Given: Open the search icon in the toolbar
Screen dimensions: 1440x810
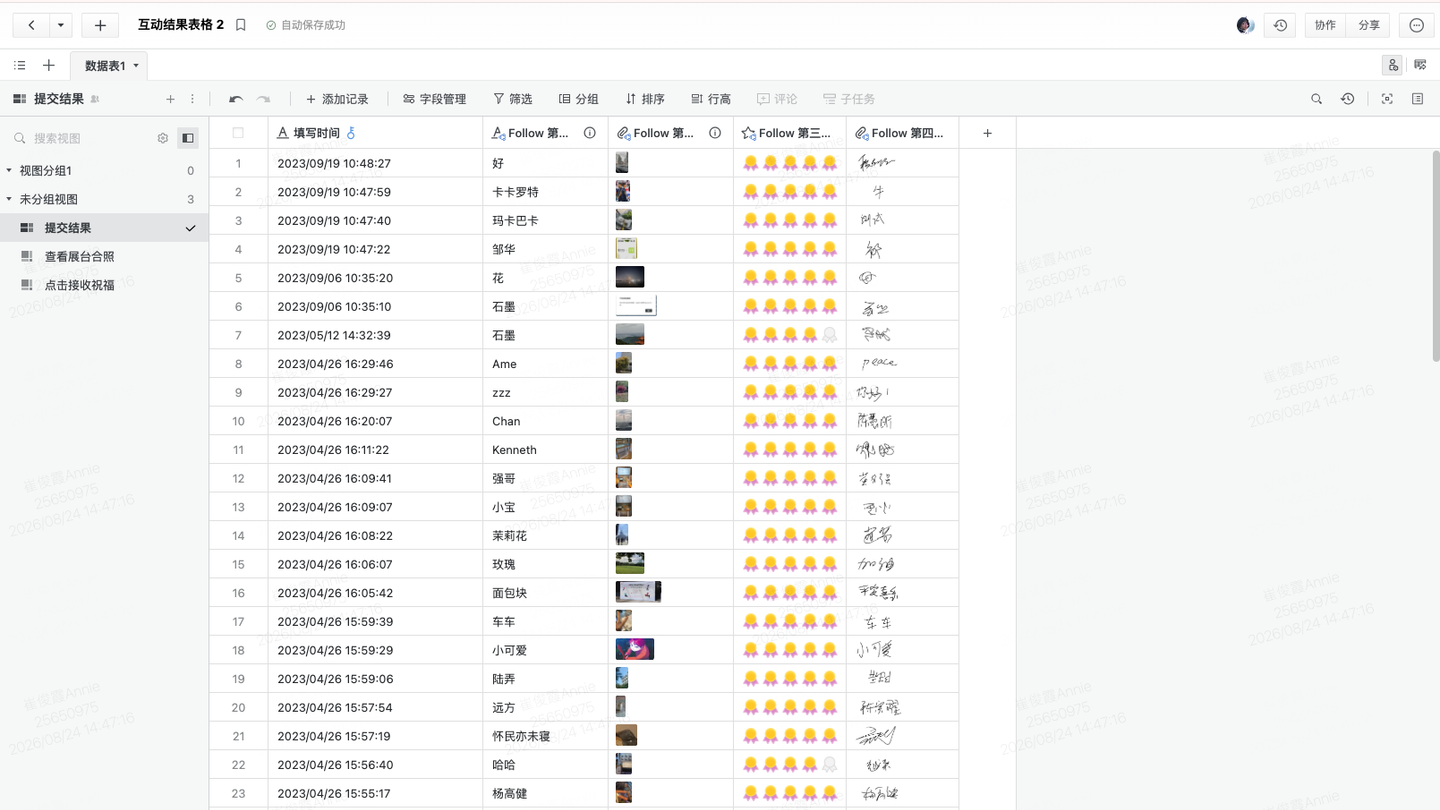Looking at the screenshot, I should click(x=1317, y=99).
